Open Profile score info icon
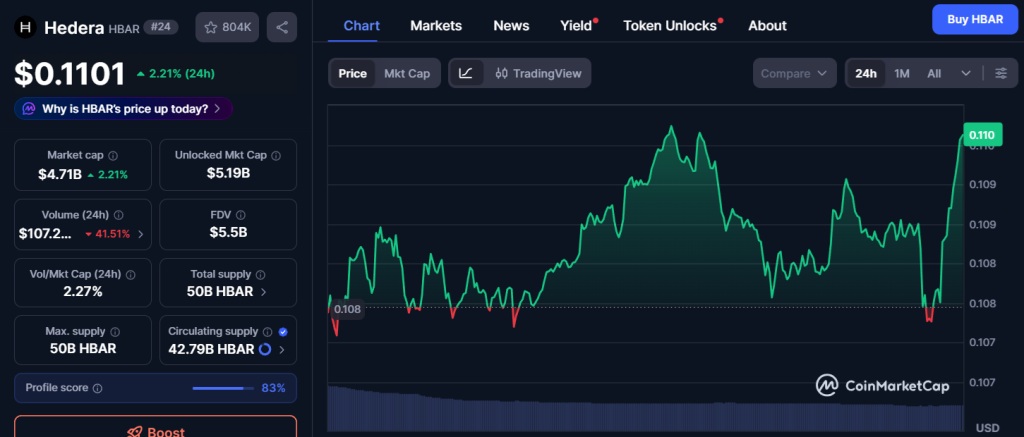Screen dimensions: 1024x437 pyautogui.click(x=97, y=388)
